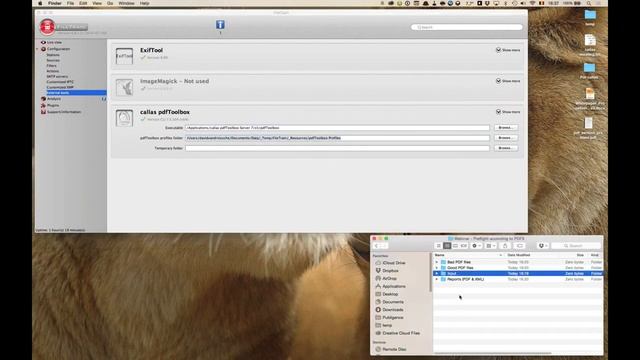Click the pdfToolbox profiles folder field
640x360 pixels.
[x=337, y=138]
